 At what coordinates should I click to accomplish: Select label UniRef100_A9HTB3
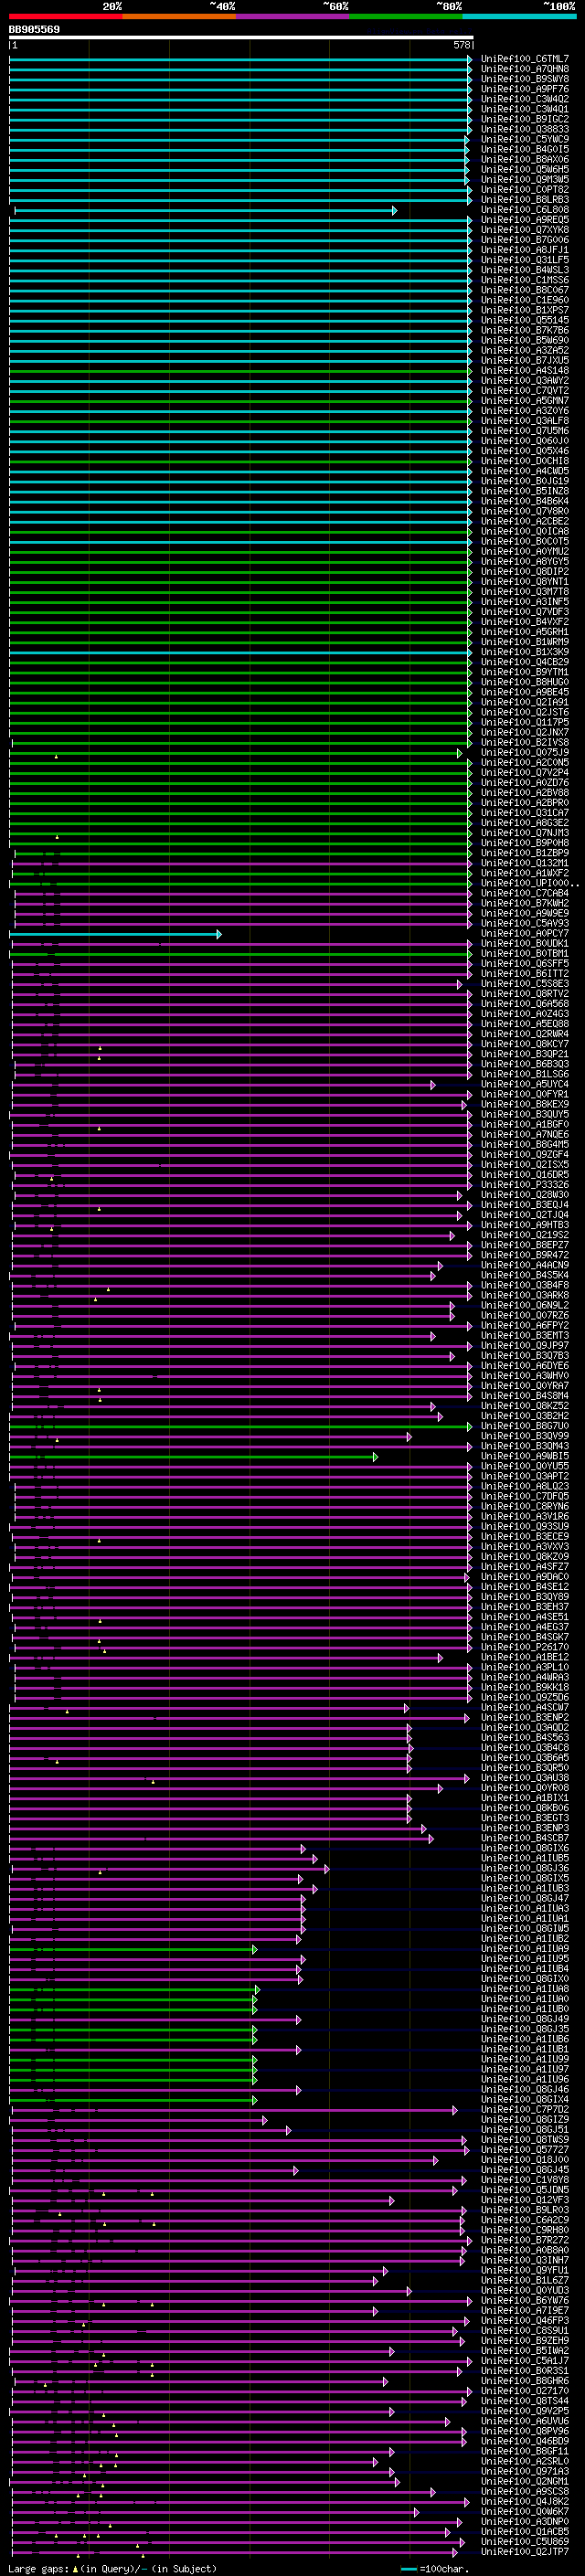pos(525,1225)
